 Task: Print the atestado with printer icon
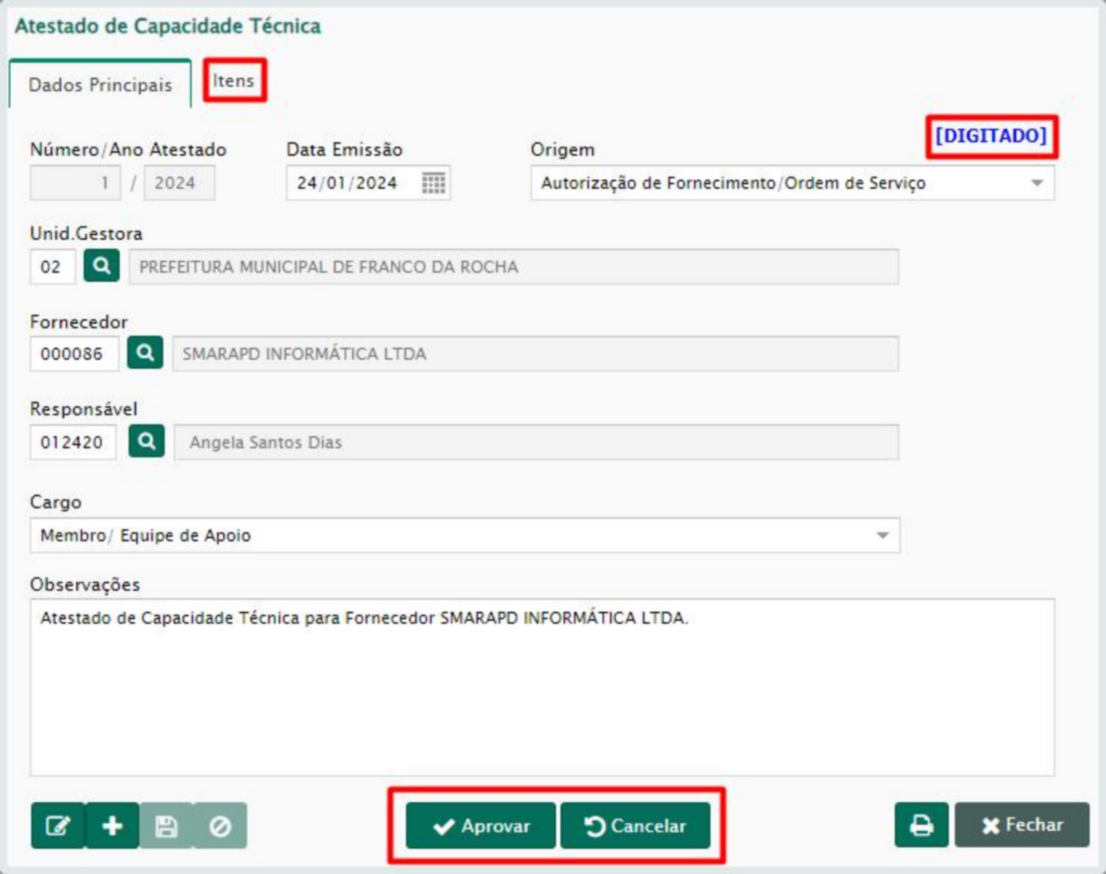pos(921,825)
